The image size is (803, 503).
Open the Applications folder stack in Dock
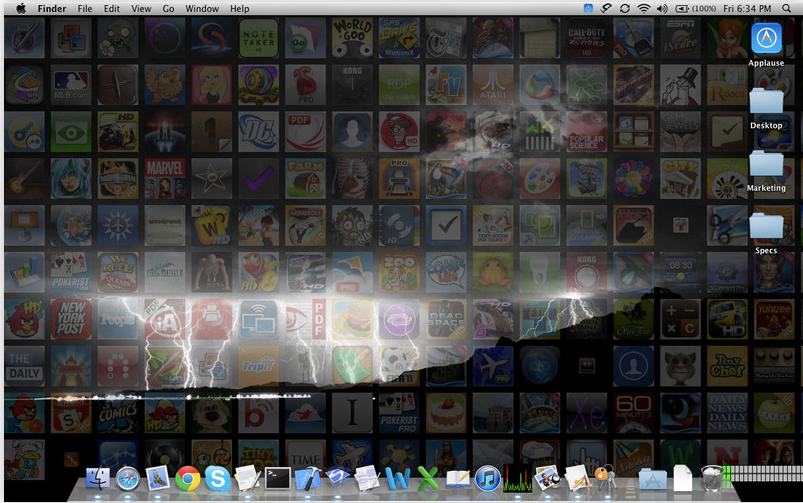(x=653, y=479)
